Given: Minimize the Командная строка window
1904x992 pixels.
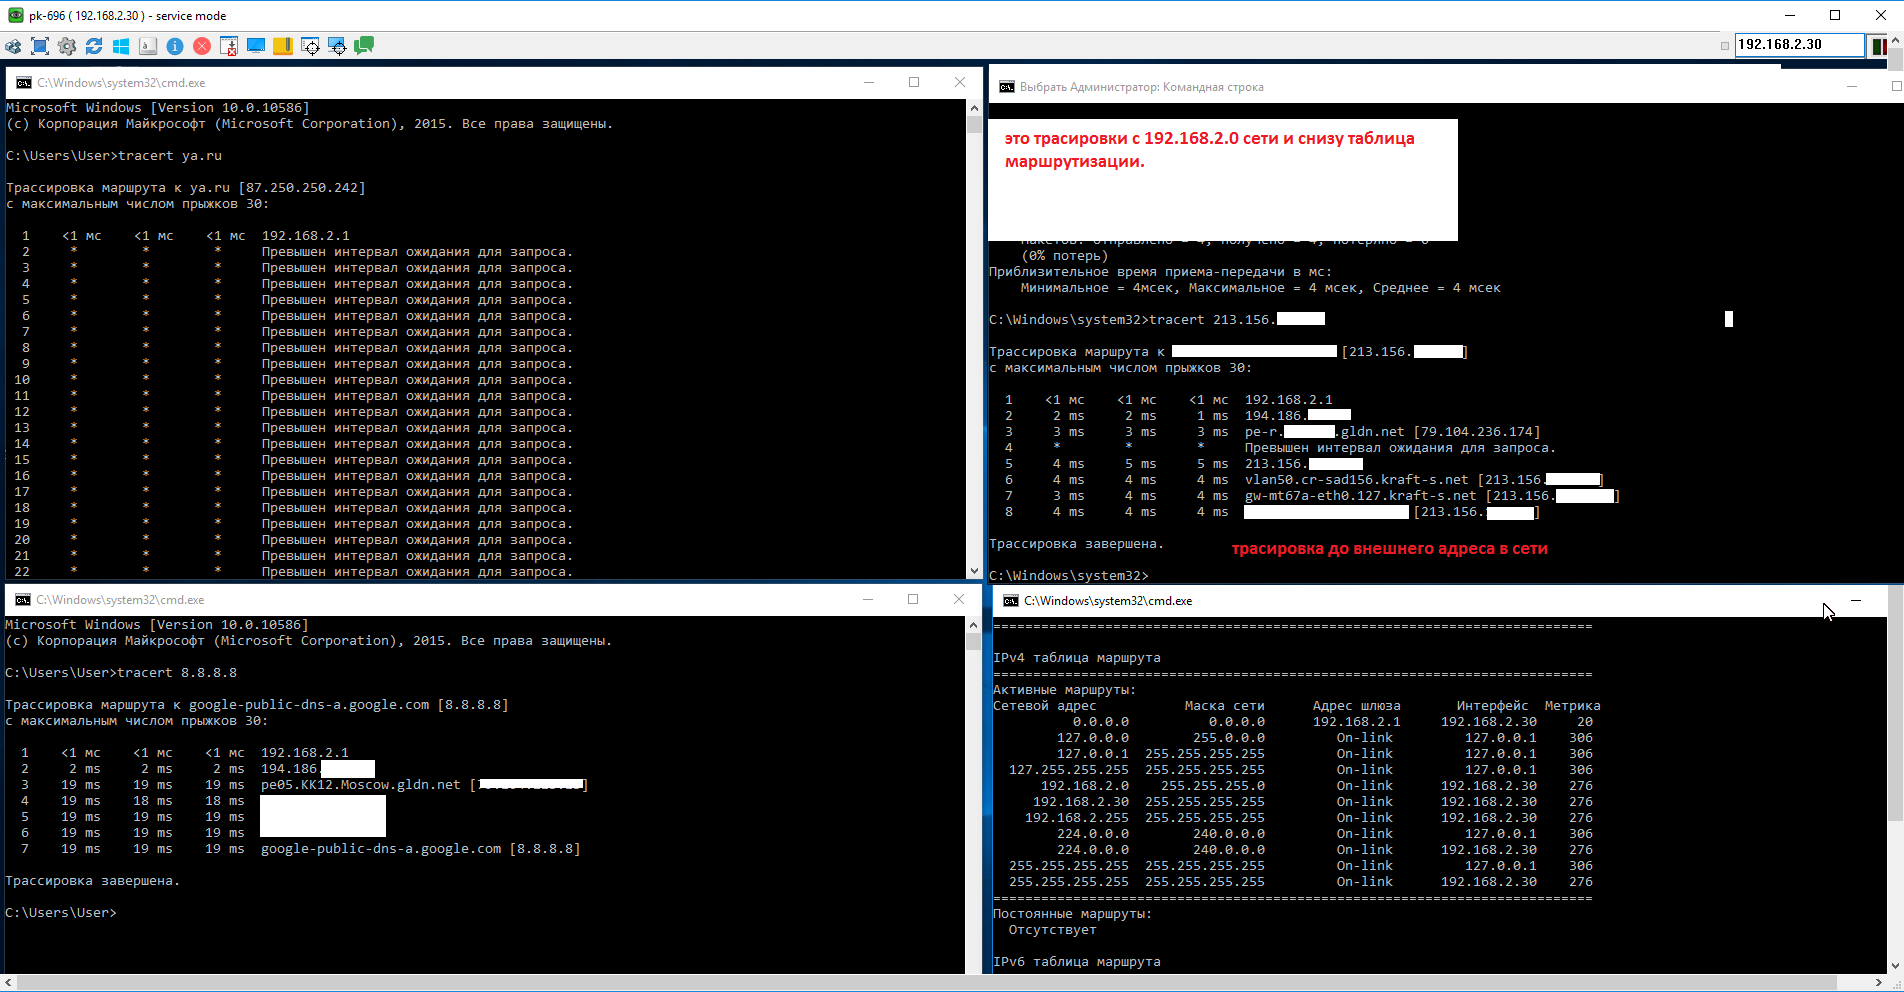Looking at the screenshot, I should [x=1852, y=87].
